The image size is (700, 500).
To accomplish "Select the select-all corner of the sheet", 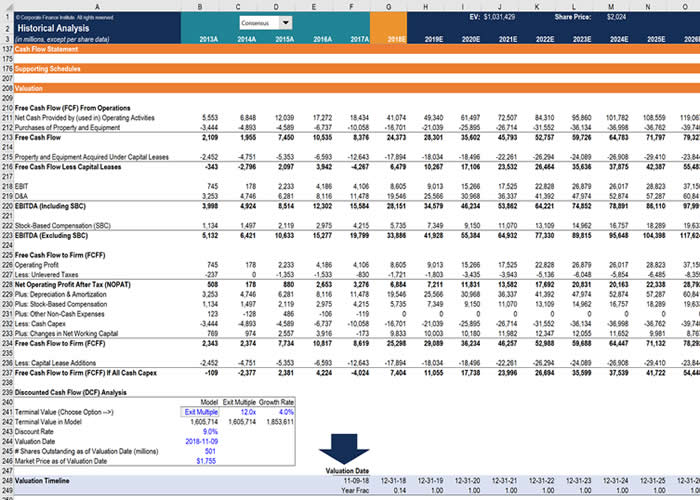I will click(x=7, y=6).
